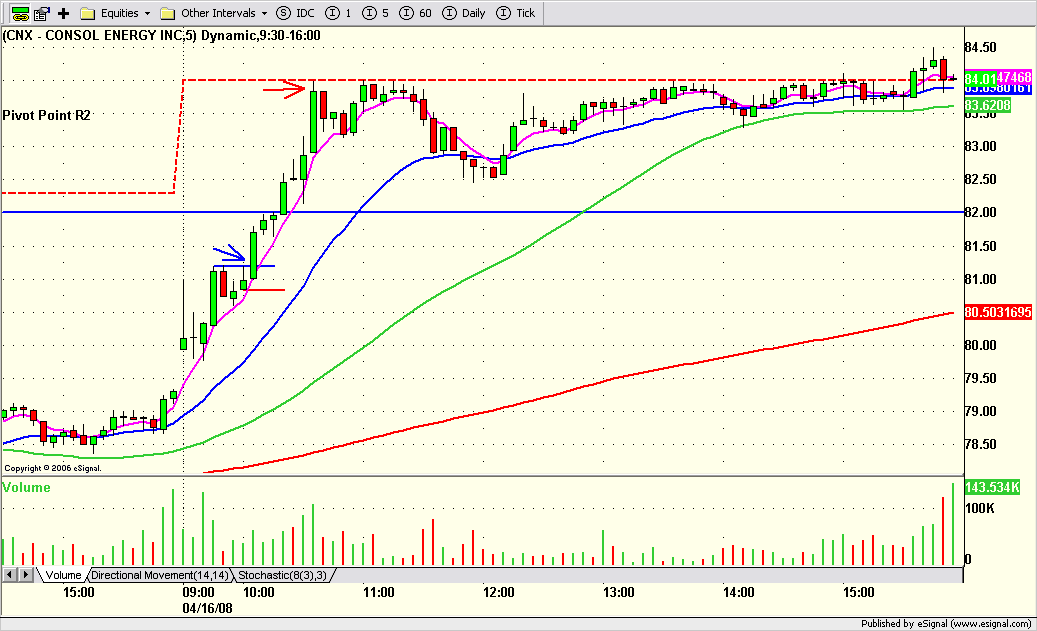Image resolution: width=1037 pixels, height=631 pixels.
Task: Click the Pivot Point R2 label
Action: (46, 115)
